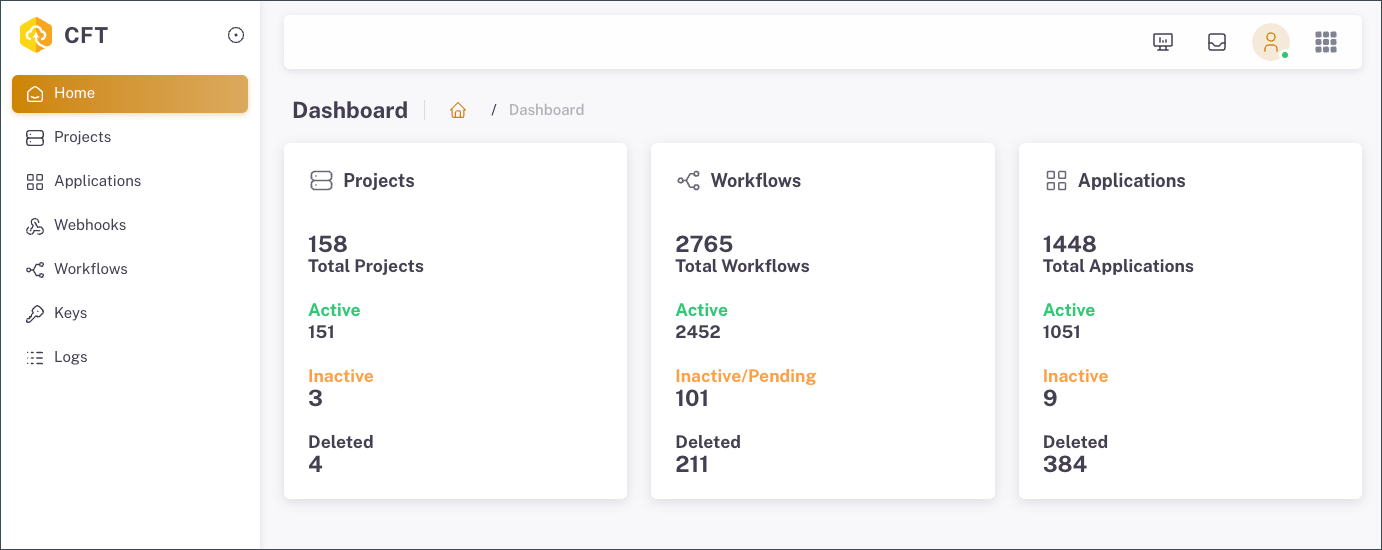Click the Workflows card share icon
Screen dimensions: 1382x550
pyautogui.click(x=688, y=181)
